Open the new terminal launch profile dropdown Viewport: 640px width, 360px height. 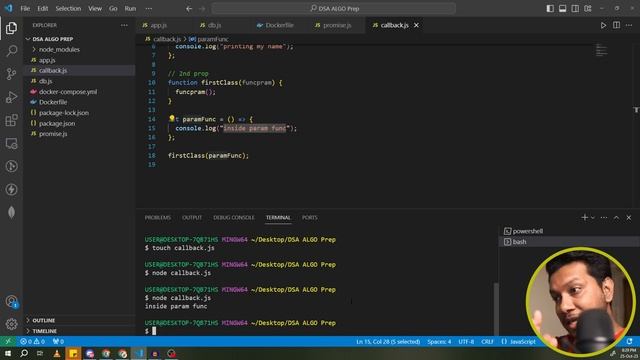point(593,218)
